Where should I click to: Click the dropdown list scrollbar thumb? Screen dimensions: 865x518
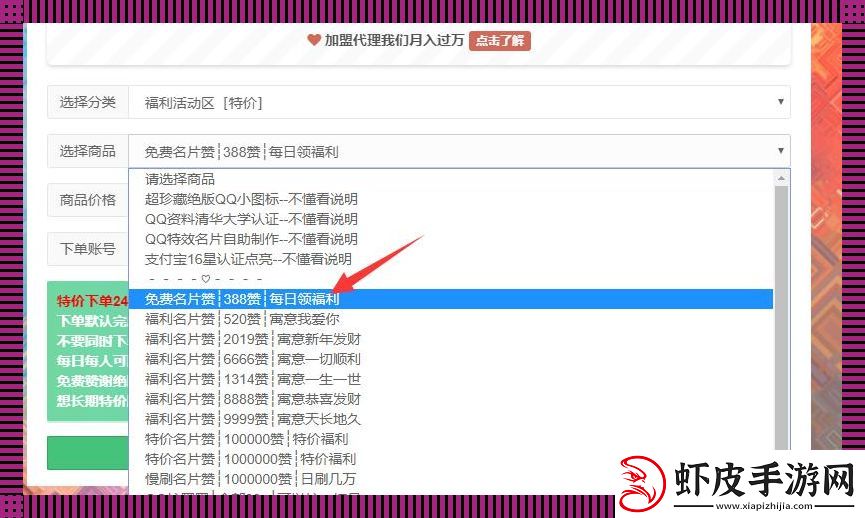click(781, 318)
